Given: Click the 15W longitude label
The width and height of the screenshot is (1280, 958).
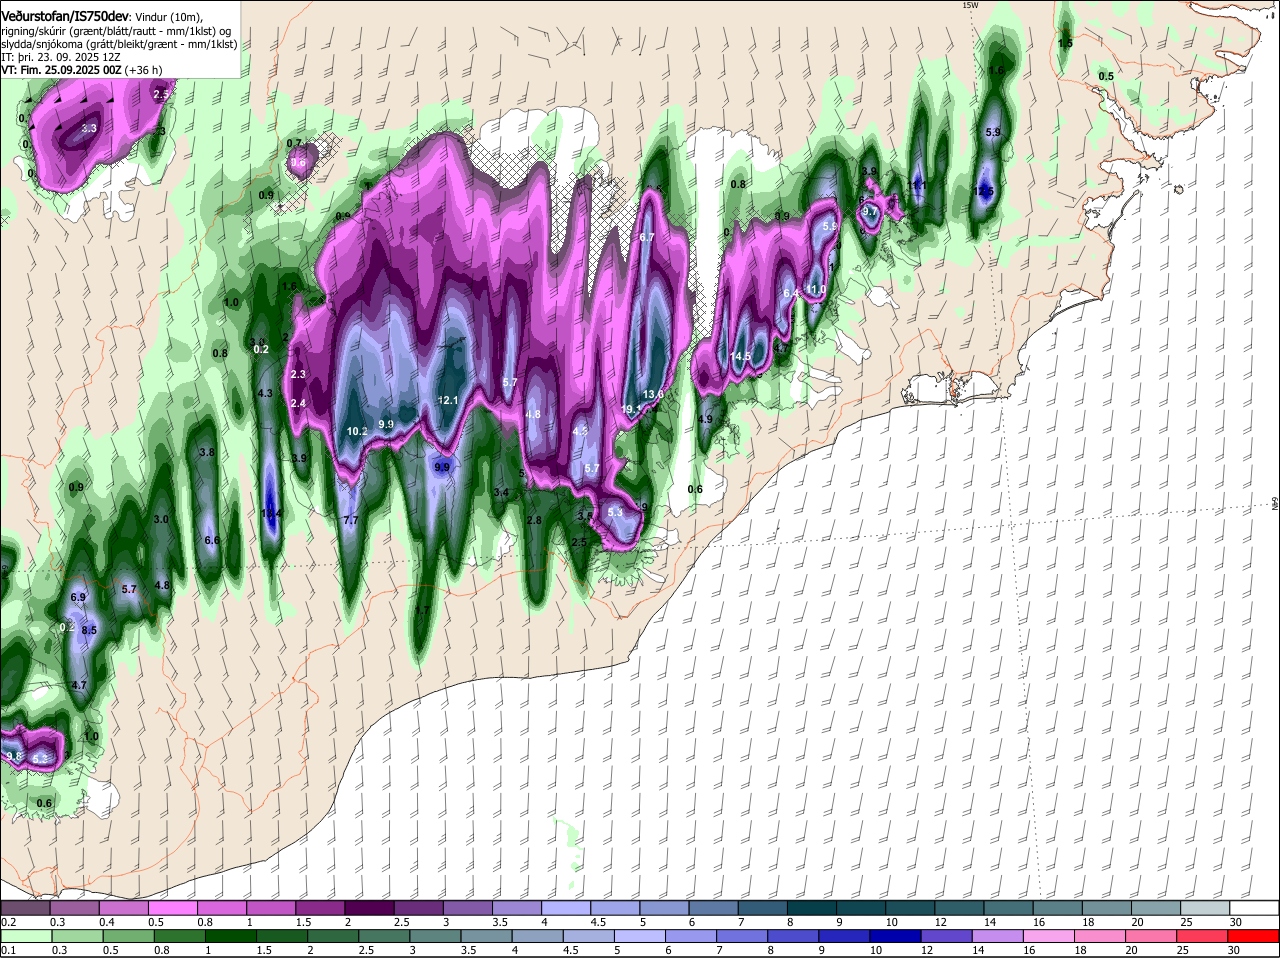Looking at the screenshot, I should point(969,5).
